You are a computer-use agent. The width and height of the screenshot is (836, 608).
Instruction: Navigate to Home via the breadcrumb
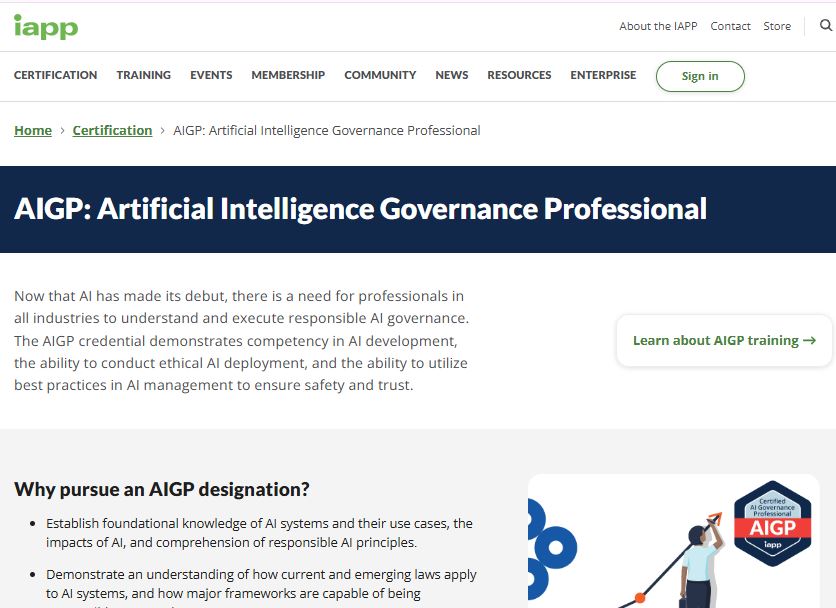coord(33,130)
